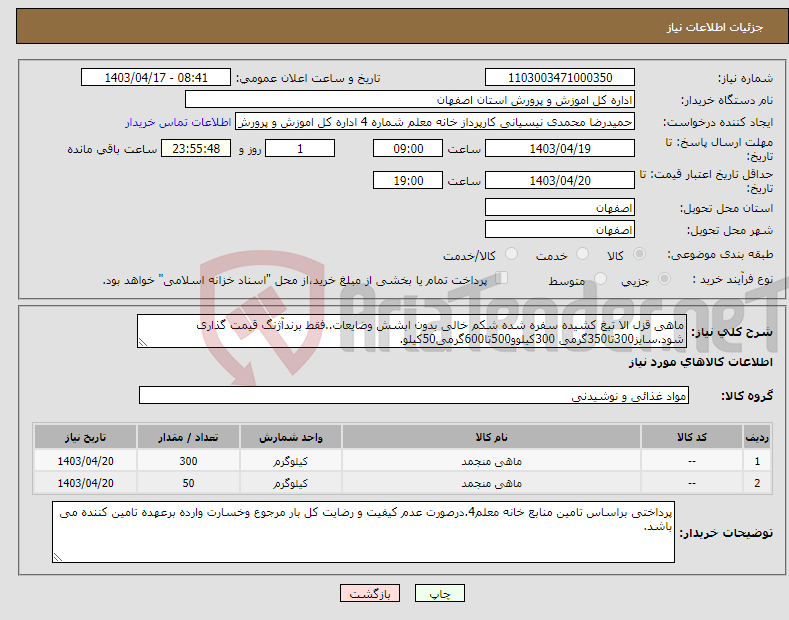Click the جزئیات اطلاعات نیاز page header
This screenshot has width=789, height=620.
(715, 27)
